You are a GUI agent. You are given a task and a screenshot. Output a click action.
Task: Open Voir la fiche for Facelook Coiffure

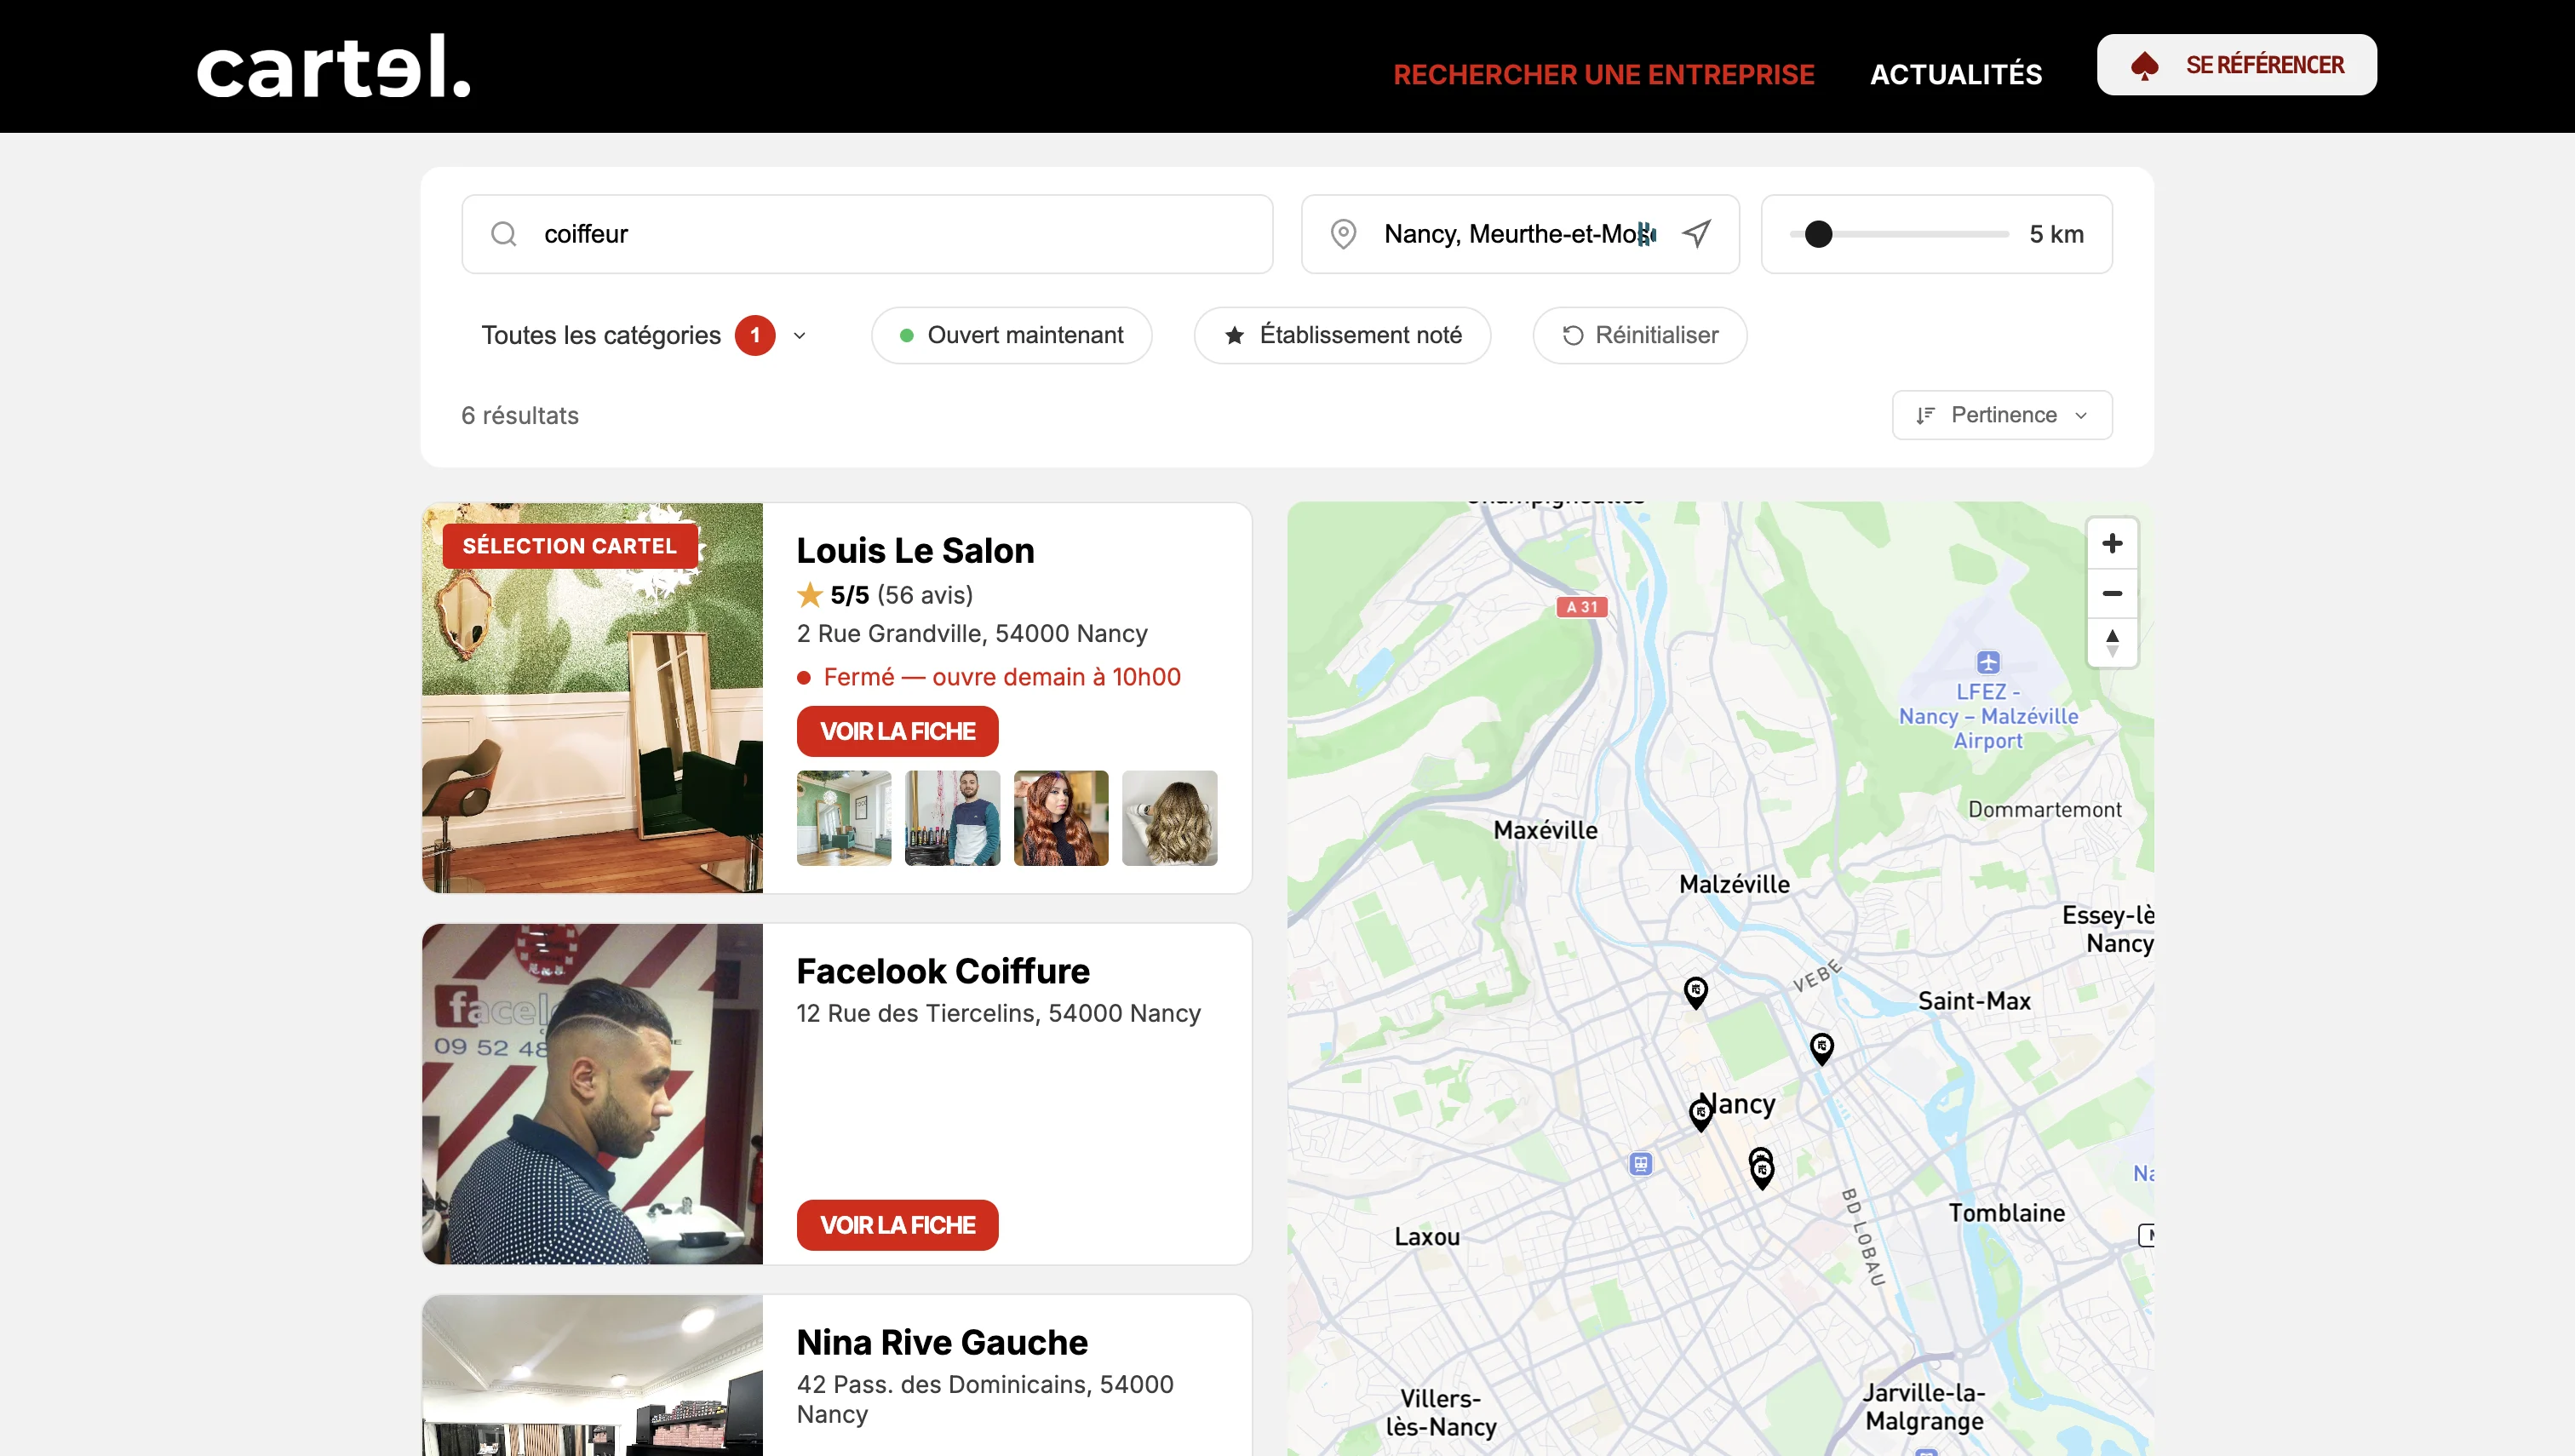click(x=897, y=1224)
